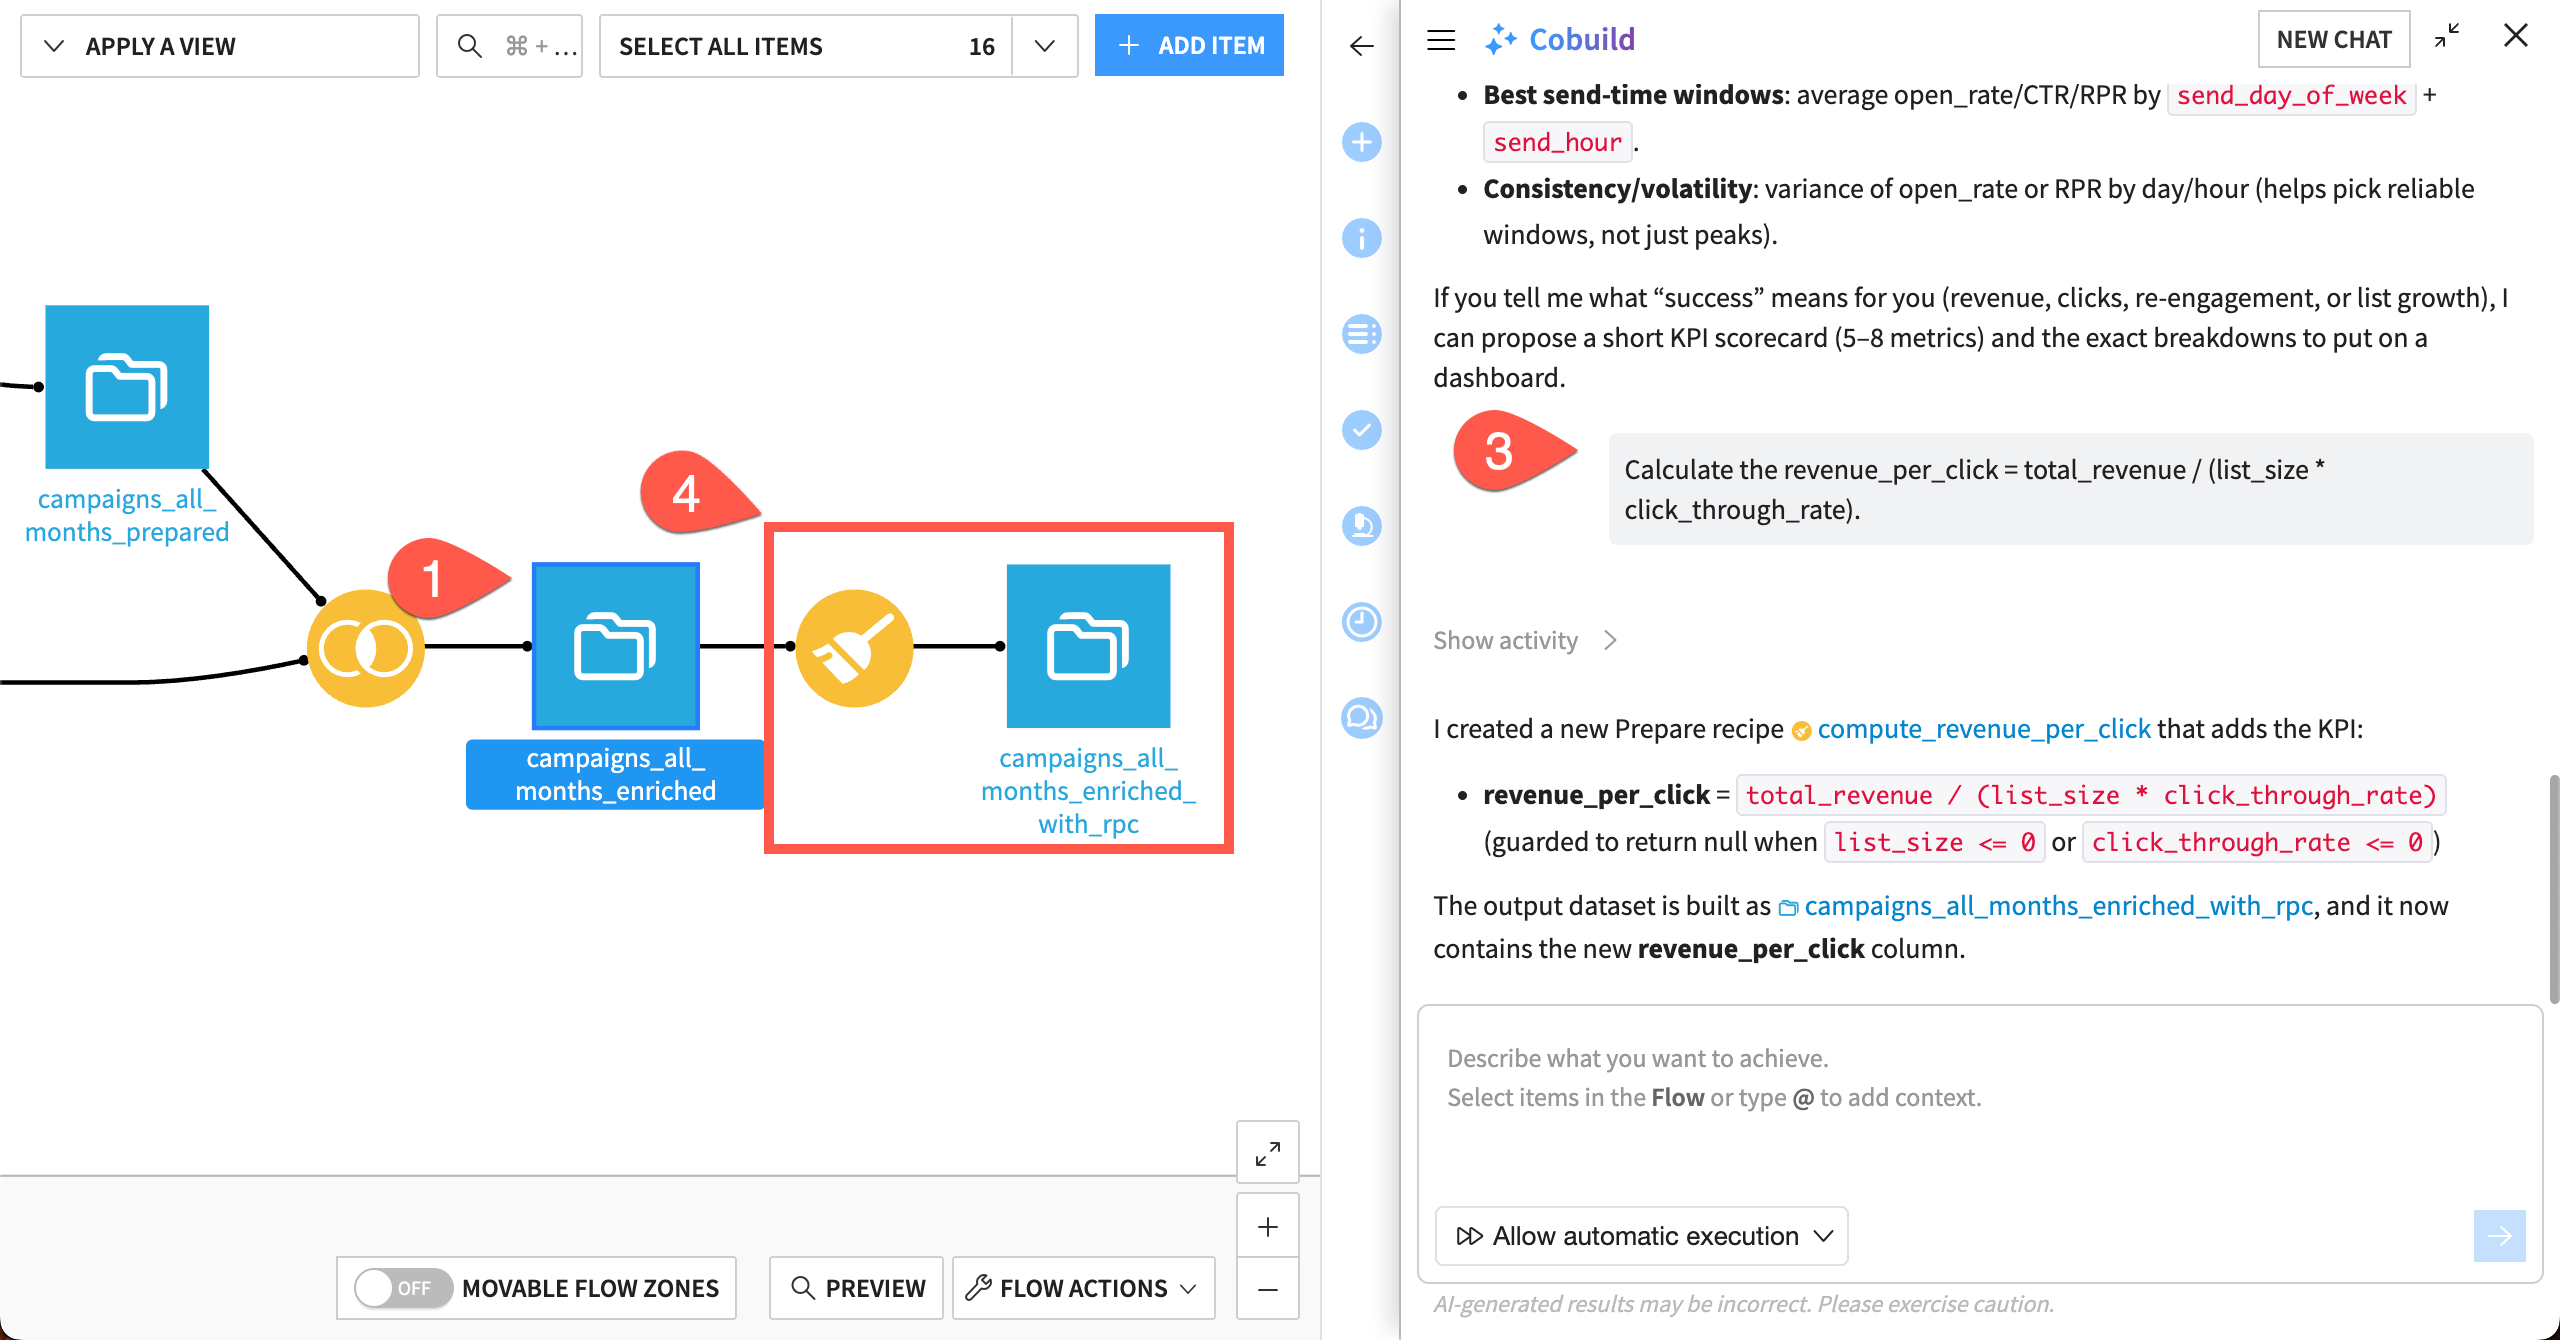Open the discussions chat sidebar icon

click(1361, 718)
